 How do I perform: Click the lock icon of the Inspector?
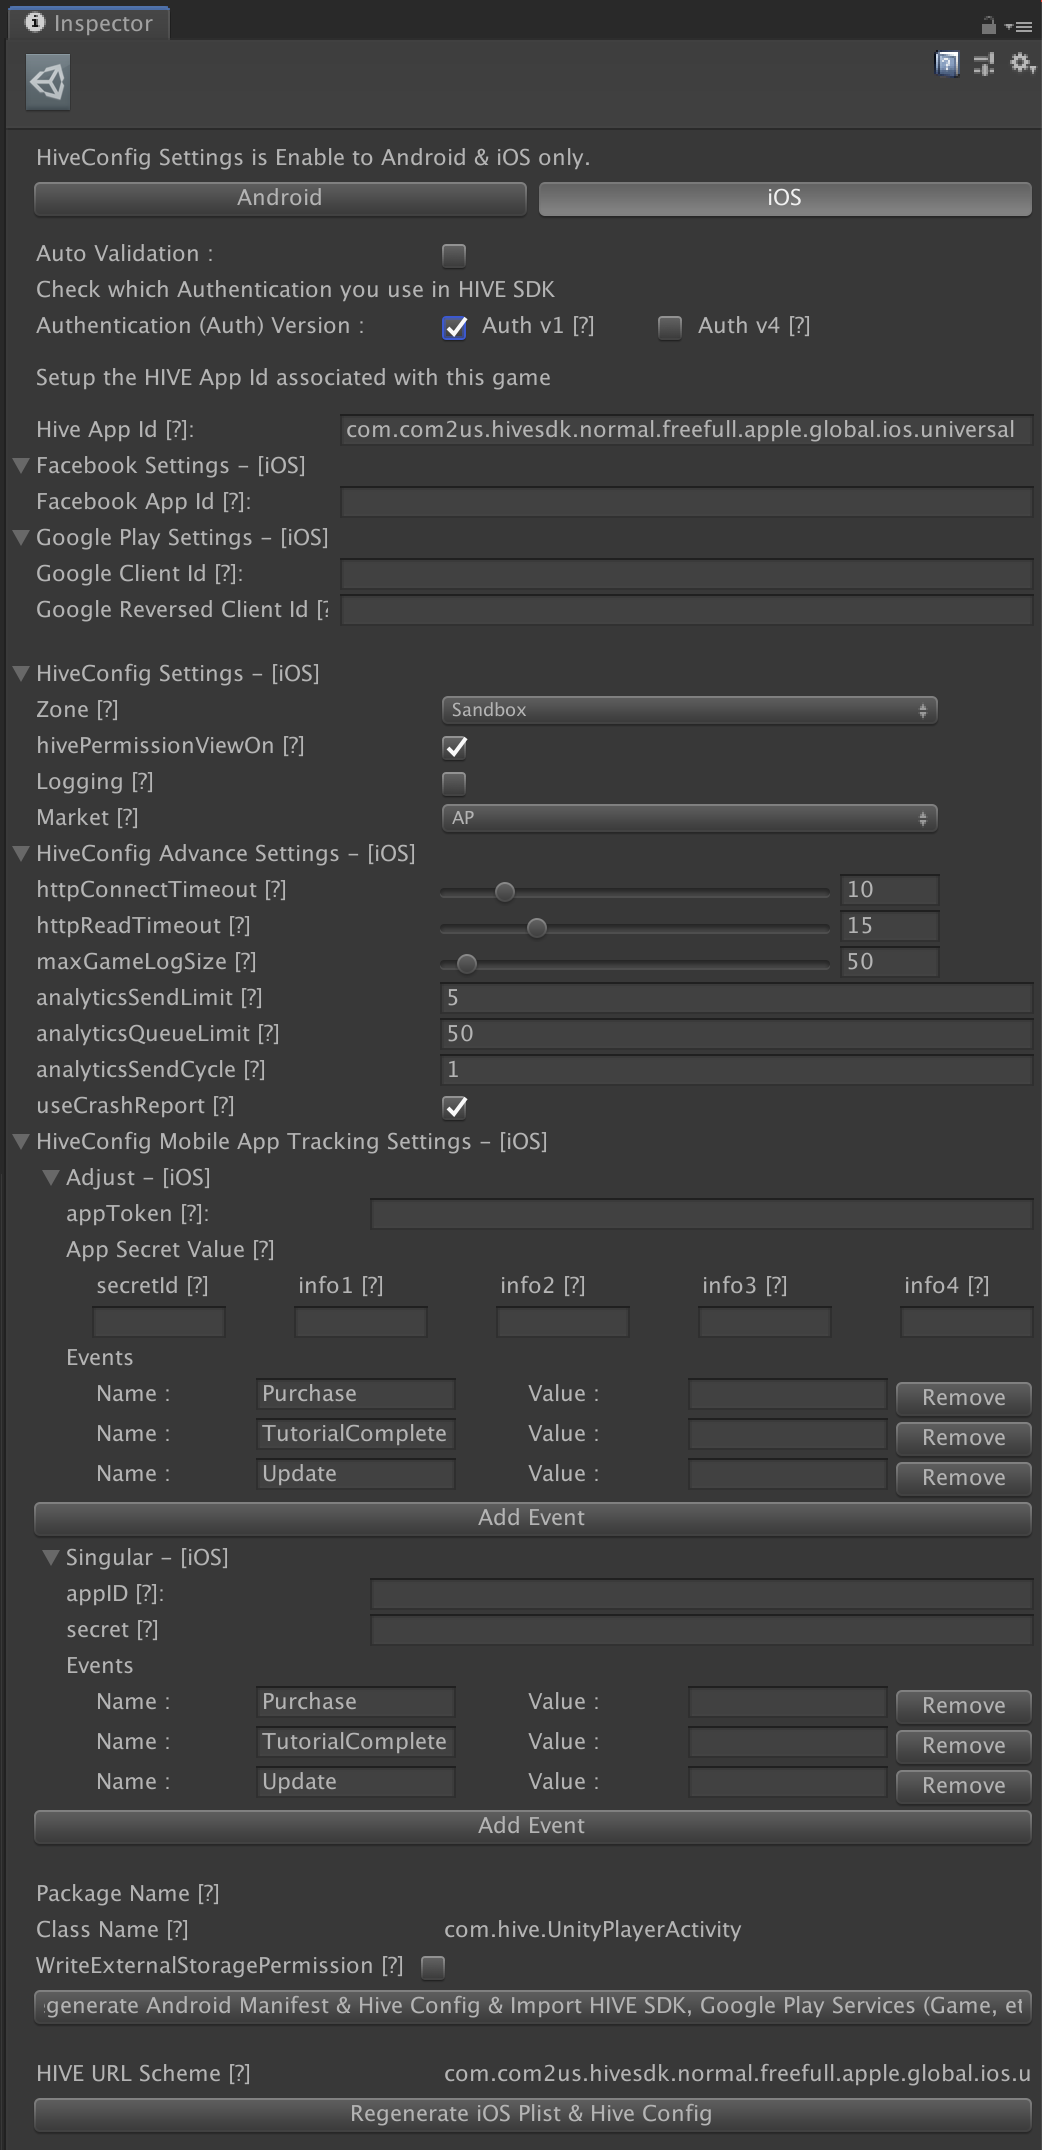click(x=988, y=26)
